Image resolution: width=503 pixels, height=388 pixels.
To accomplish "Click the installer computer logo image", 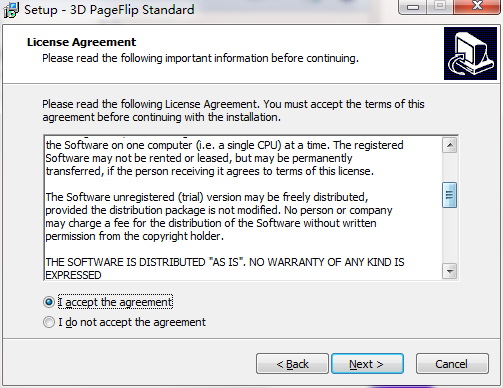I will pos(470,54).
